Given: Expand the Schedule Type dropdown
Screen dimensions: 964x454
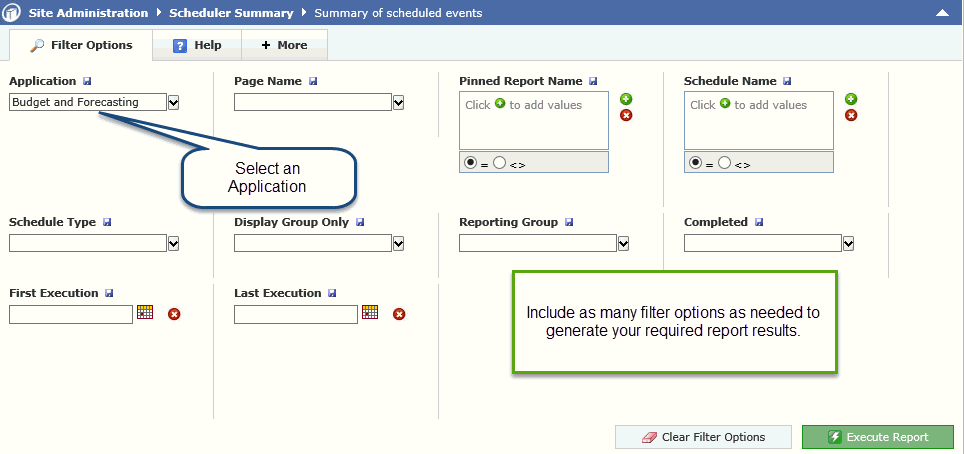Looking at the screenshot, I should [x=174, y=243].
